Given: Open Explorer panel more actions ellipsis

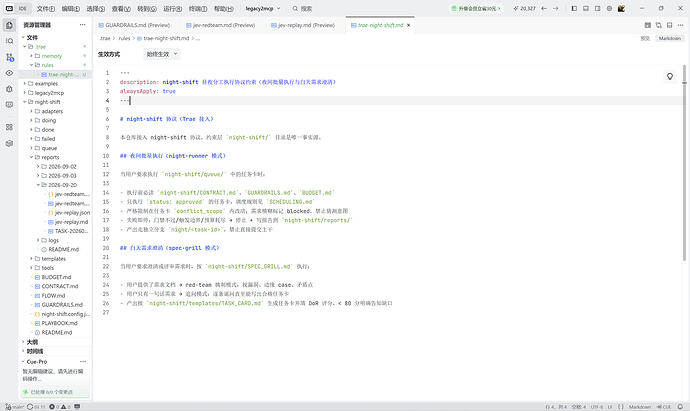Looking at the screenshot, I should (x=83, y=25).
